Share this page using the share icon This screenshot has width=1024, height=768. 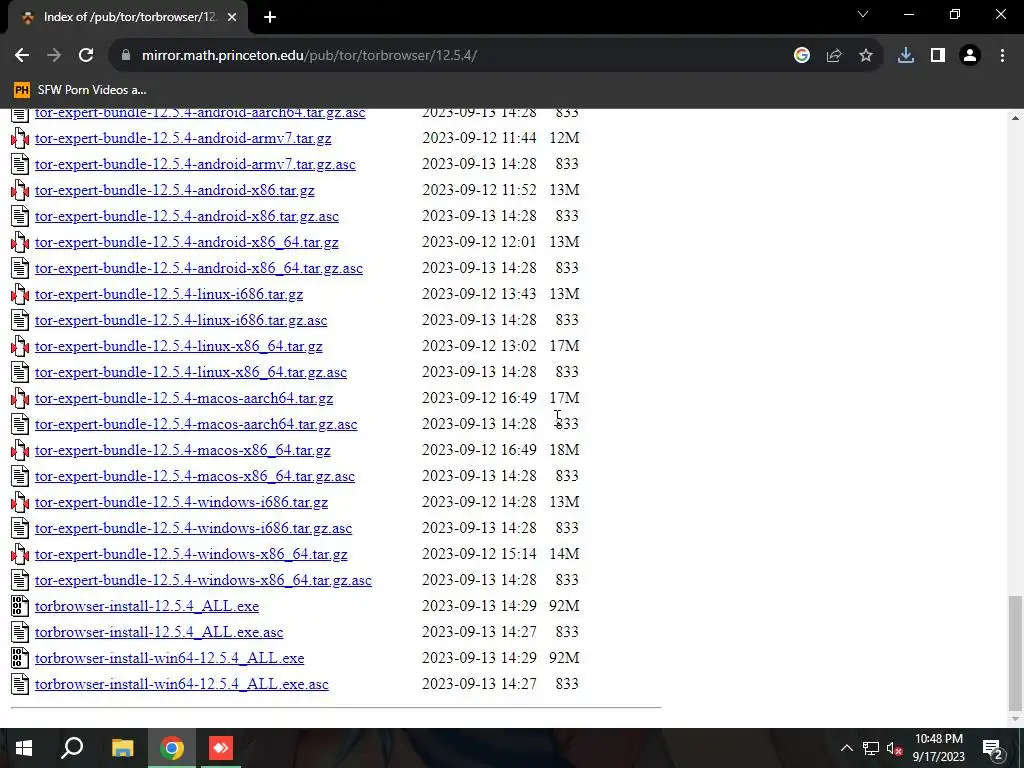click(834, 56)
